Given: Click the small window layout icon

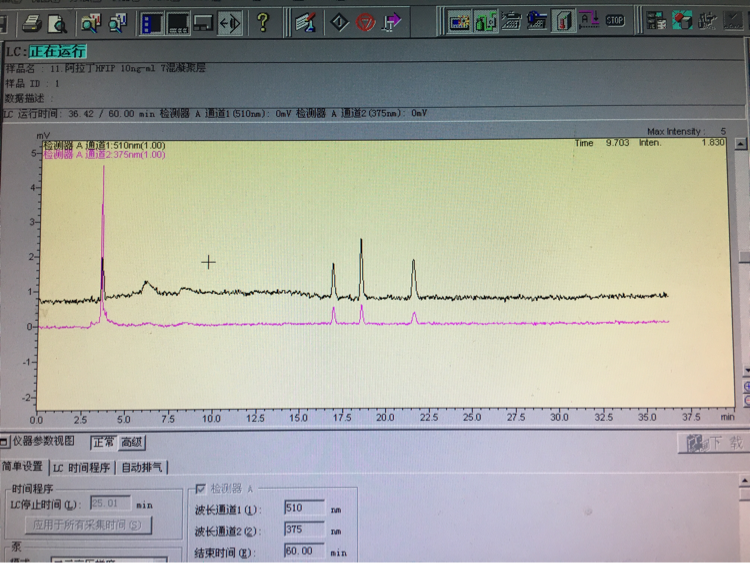Looking at the screenshot, I should (203, 23).
